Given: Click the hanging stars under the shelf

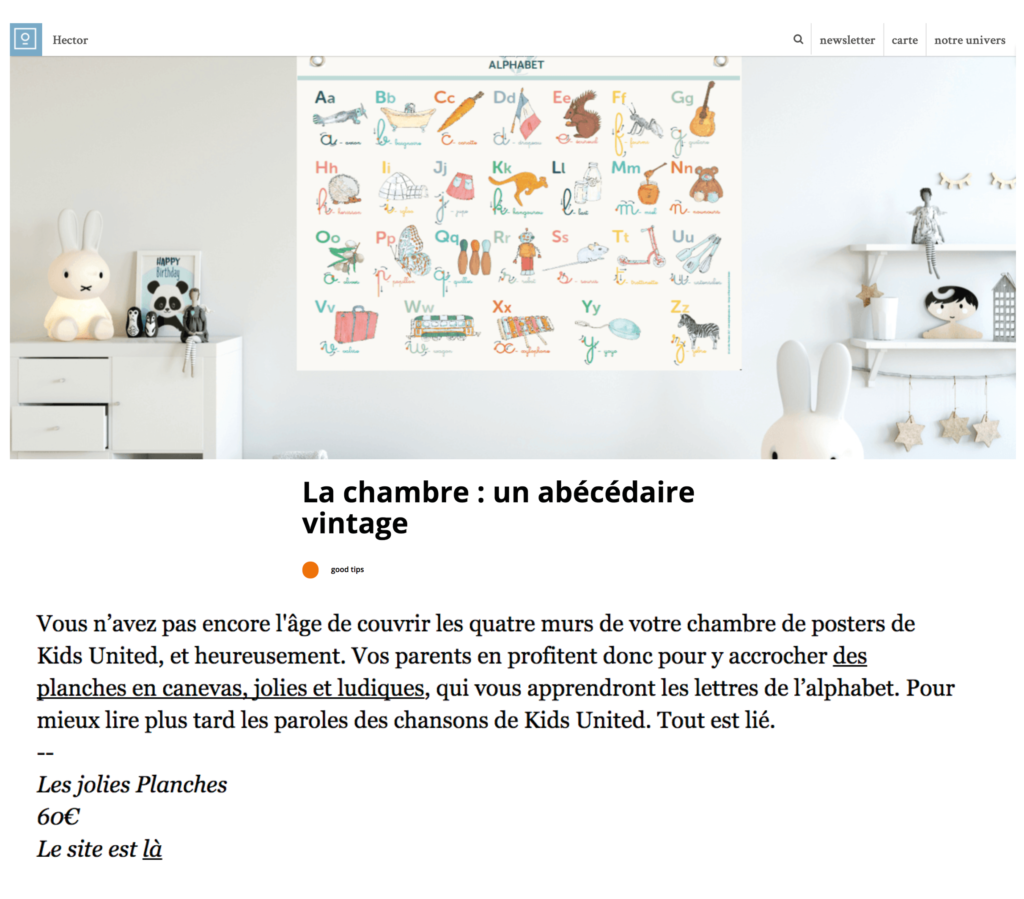Looking at the screenshot, I should click(x=948, y=425).
